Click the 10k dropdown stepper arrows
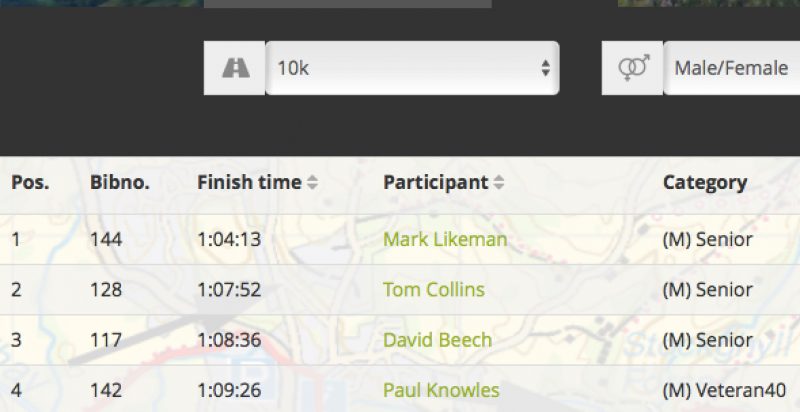 click(545, 68)
